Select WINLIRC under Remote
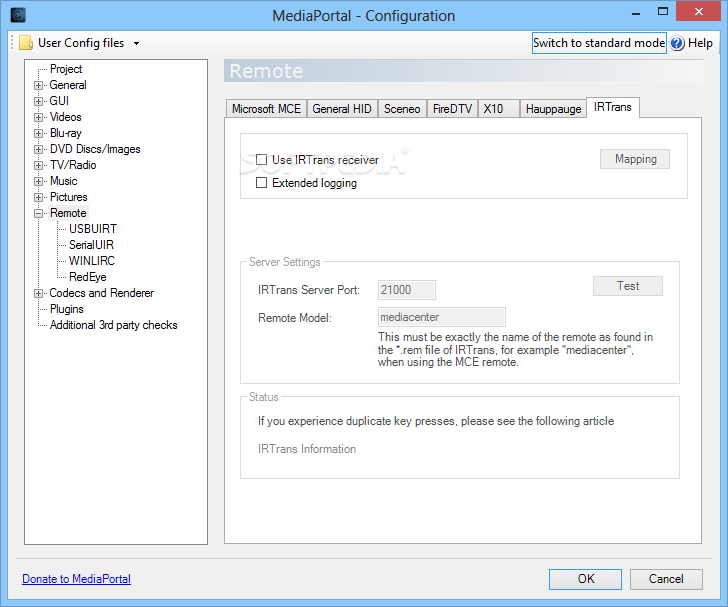The height and width of the screenshot is (607, 728). point(92,261)
